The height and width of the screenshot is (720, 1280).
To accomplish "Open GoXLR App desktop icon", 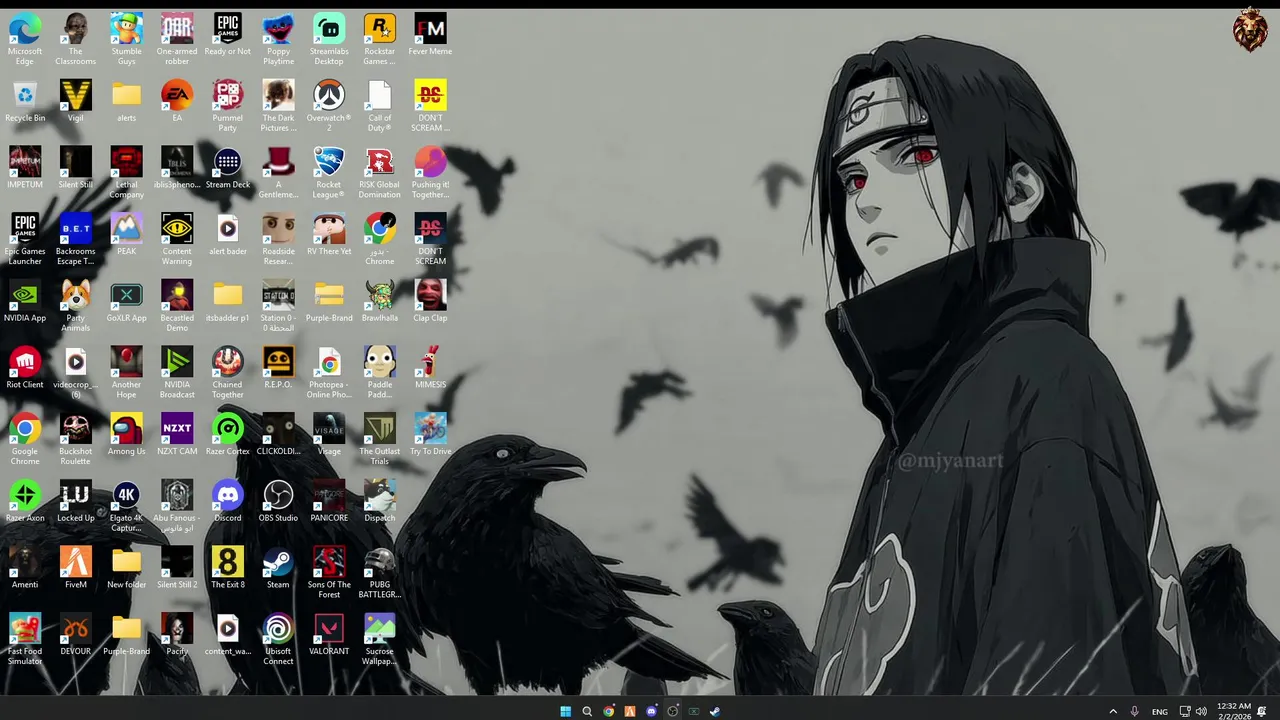I will tap(126, 302).
